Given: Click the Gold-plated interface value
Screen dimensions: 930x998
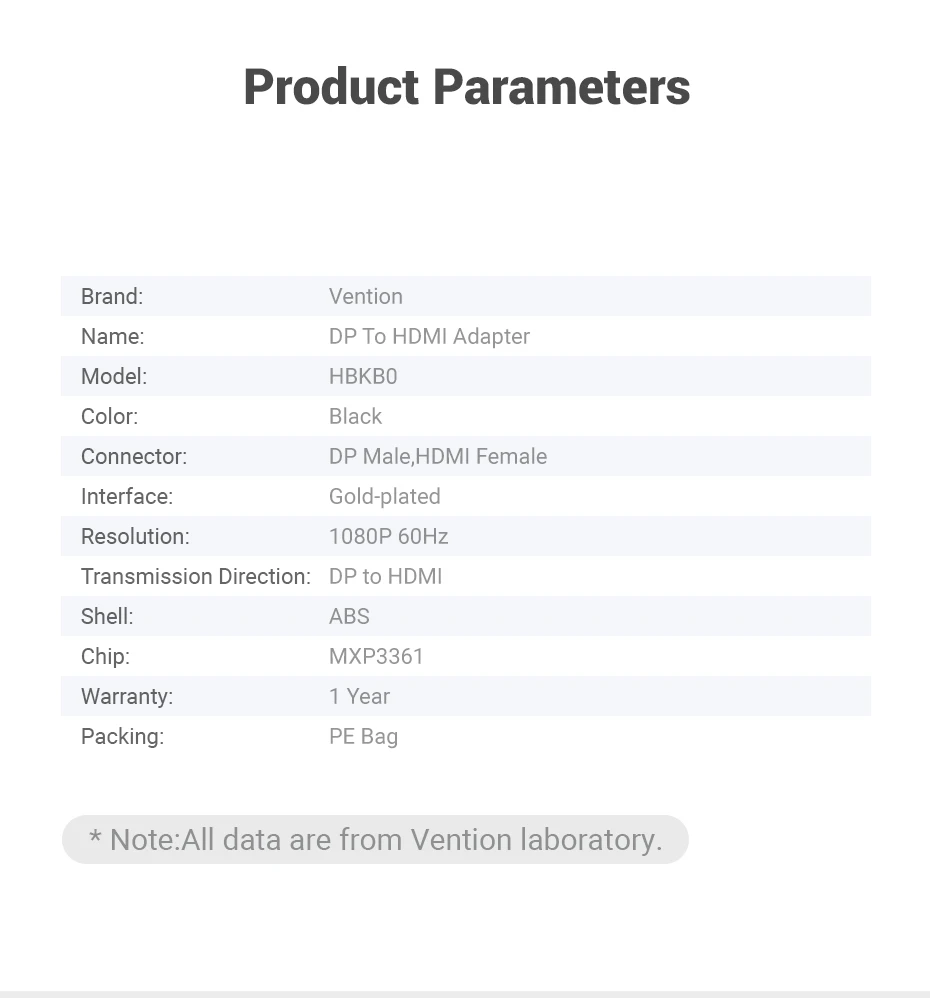Looking at the screenshot, I should [384, 496].
